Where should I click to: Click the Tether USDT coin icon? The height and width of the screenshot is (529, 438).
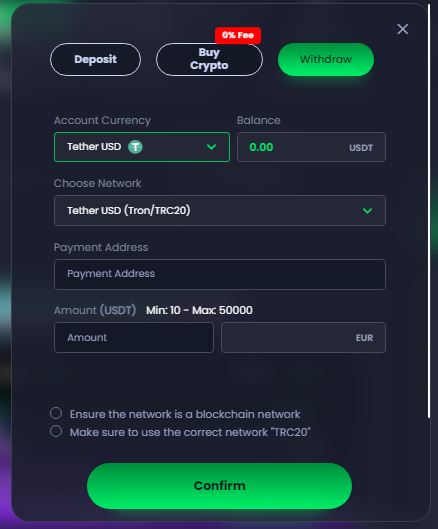click(x=135, y=147)
